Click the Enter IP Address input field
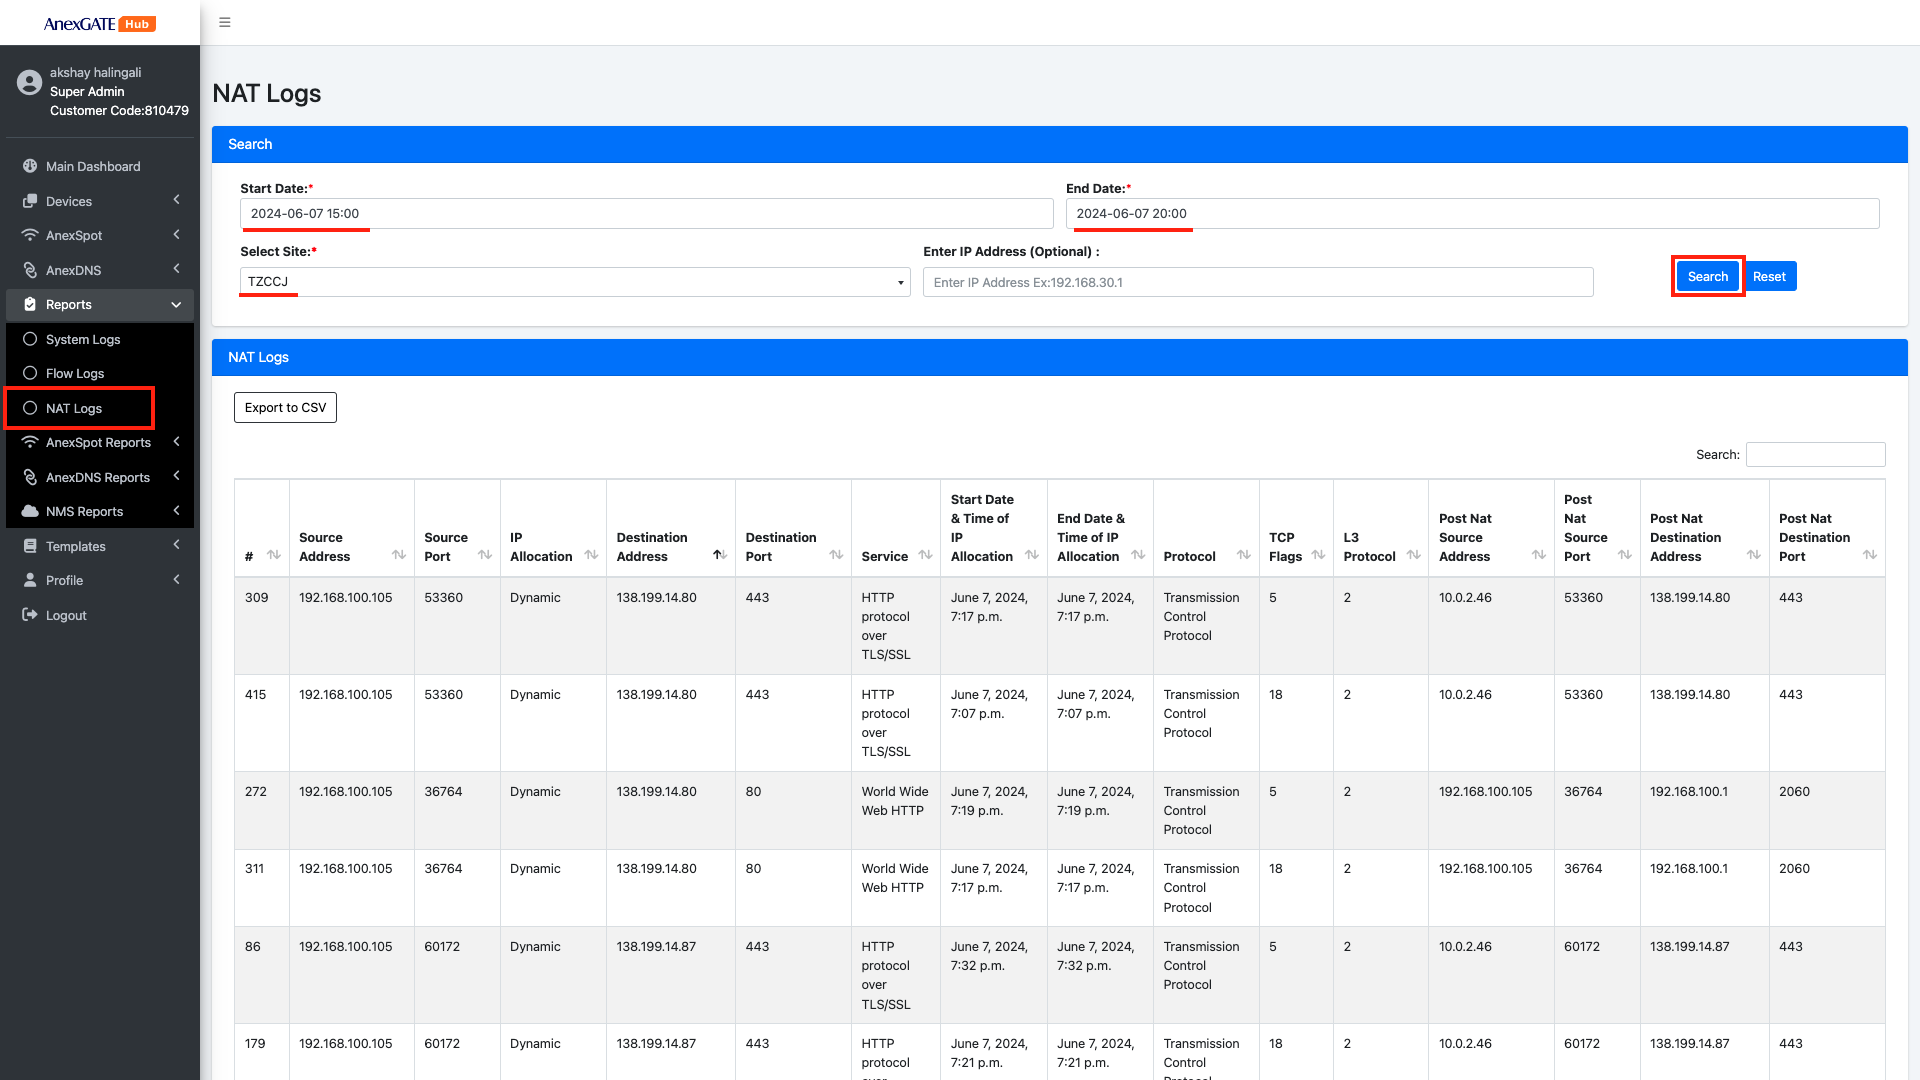 coord(1257,282)
